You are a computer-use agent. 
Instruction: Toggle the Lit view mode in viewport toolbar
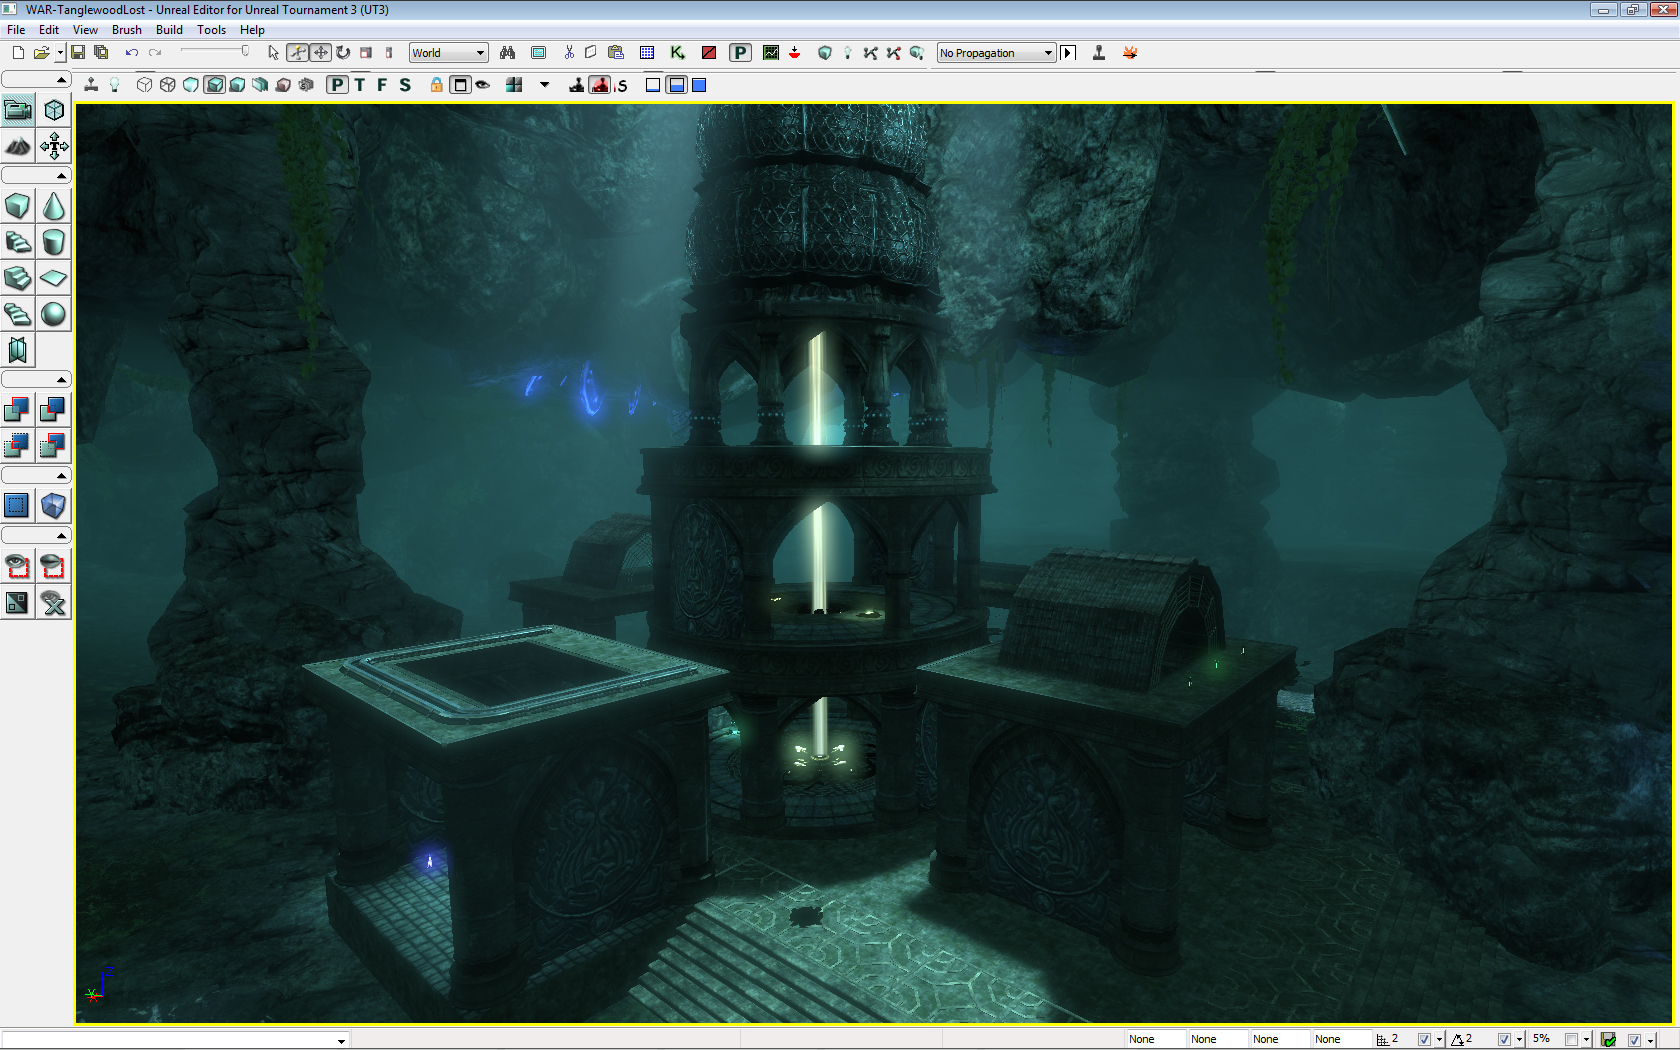click(x=214, y=85)
